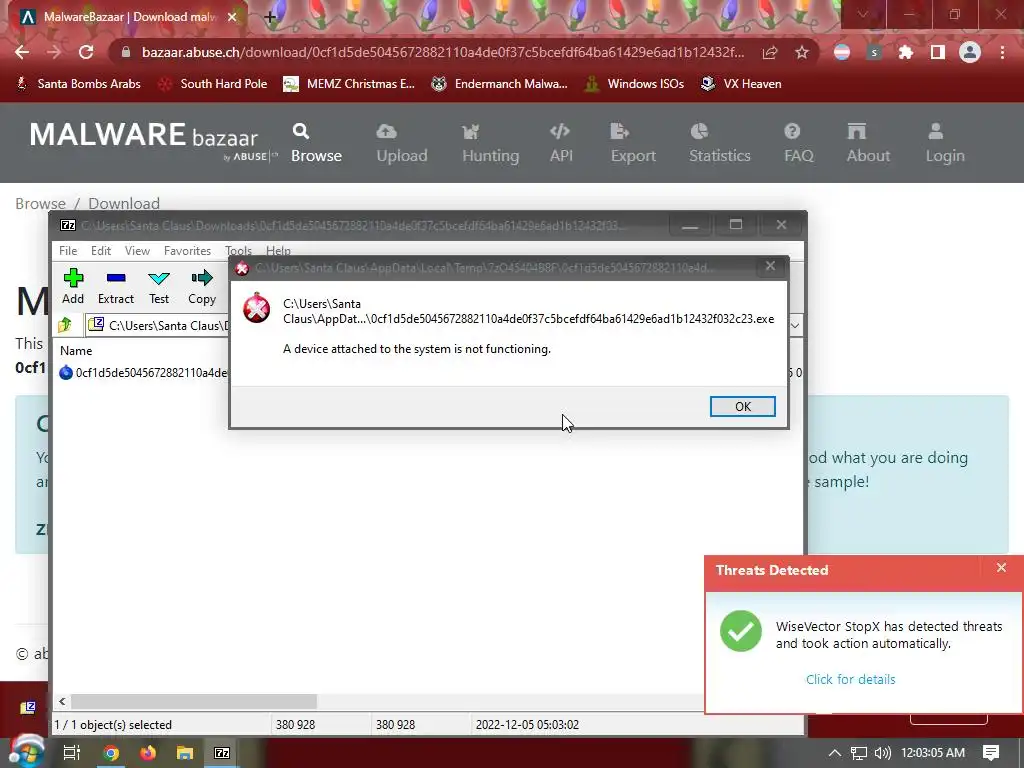Click the date 2022-12-05 05:03:02 in status bar
This screenshot has height=768, width=1024.
pyautogui.click(x=527, y=725)
